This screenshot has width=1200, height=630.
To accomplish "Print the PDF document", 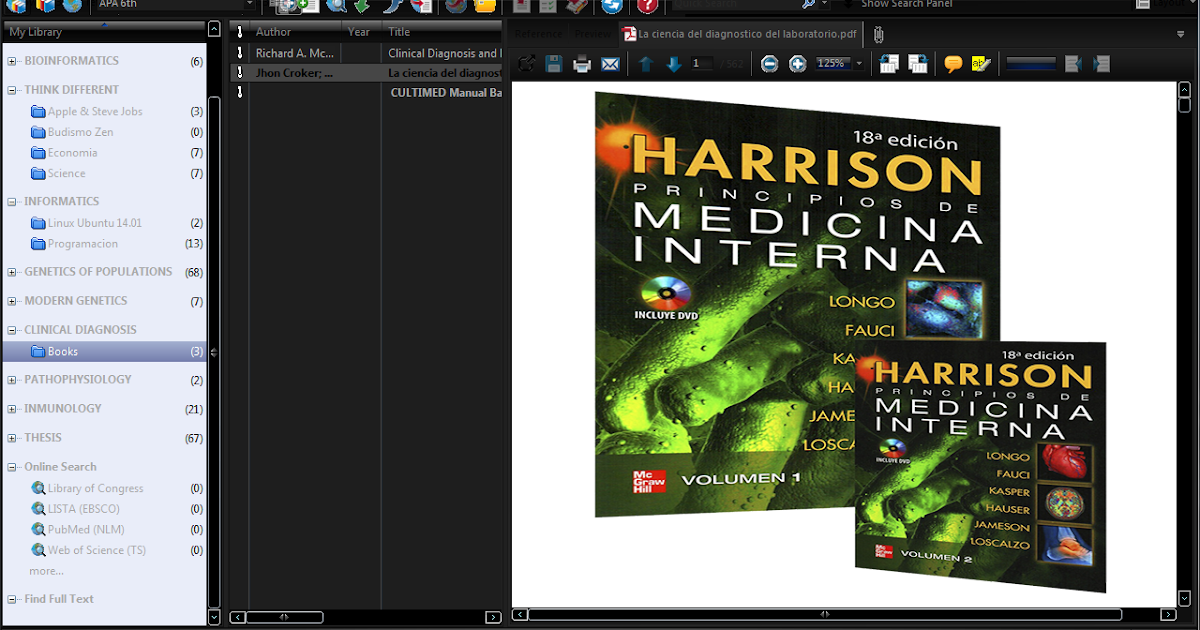I will (582, 64).
